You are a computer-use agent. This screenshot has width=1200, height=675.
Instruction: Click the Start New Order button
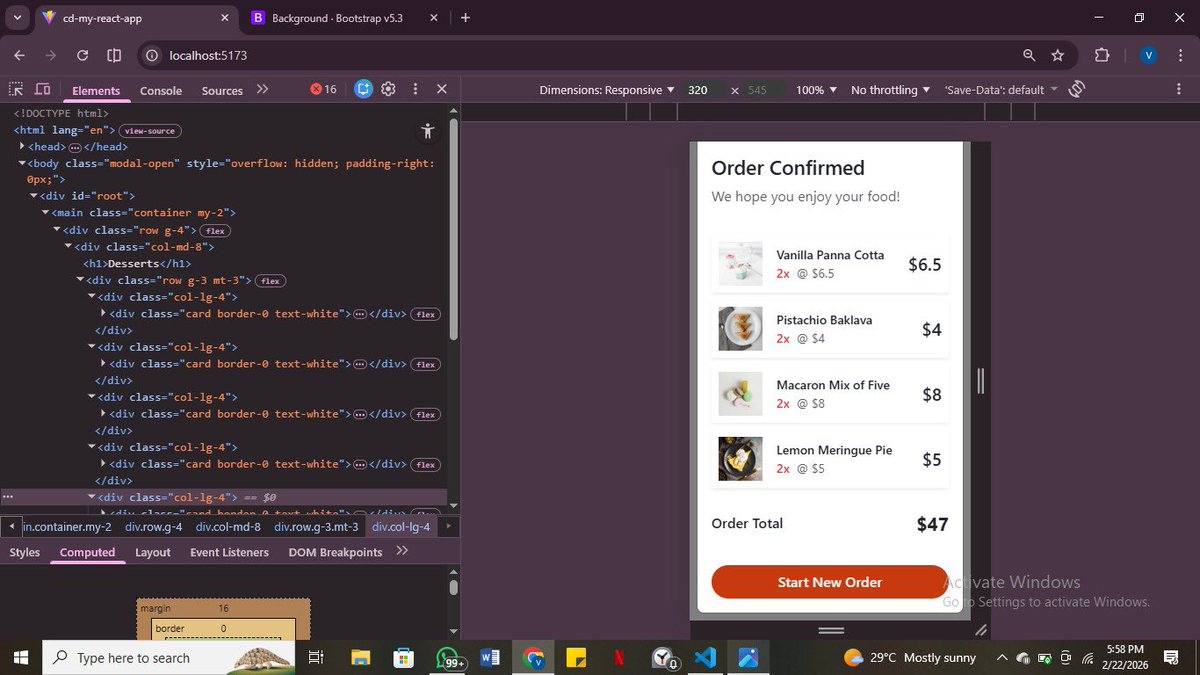[830, 582]
